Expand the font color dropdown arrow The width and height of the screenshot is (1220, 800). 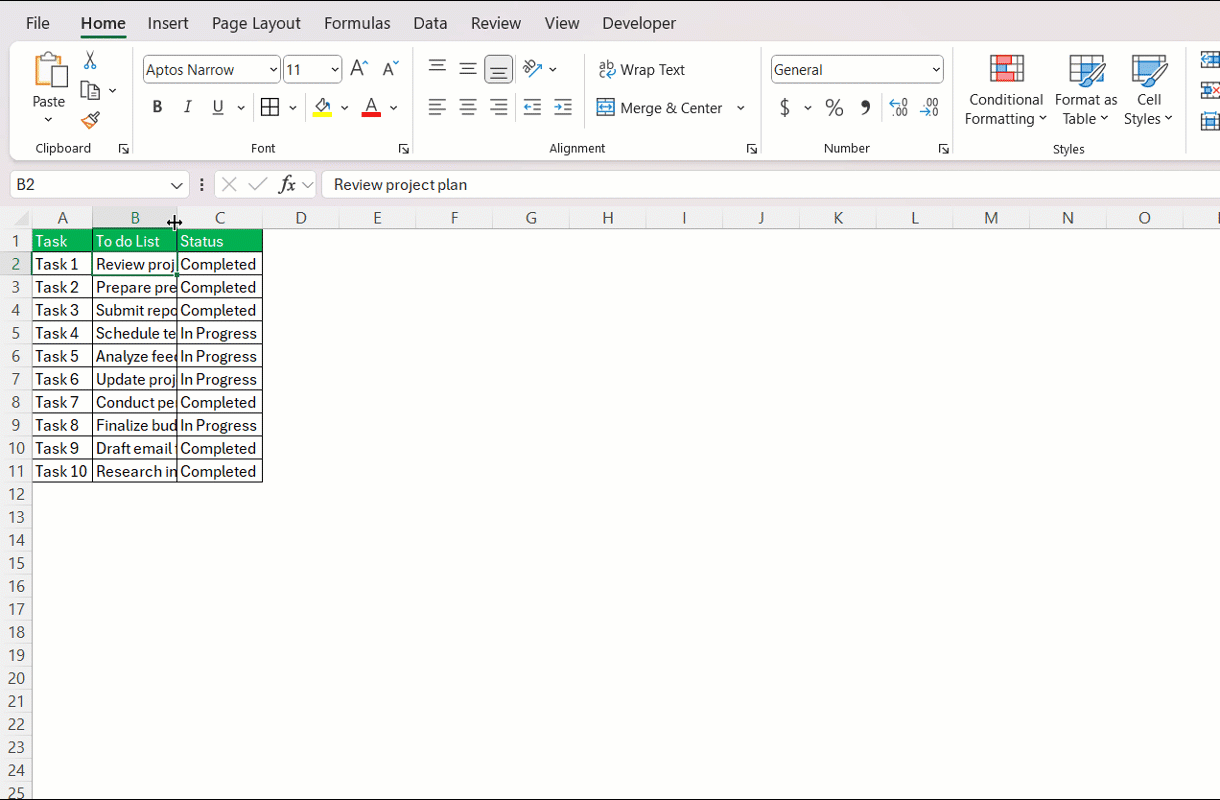pos(393,107)
